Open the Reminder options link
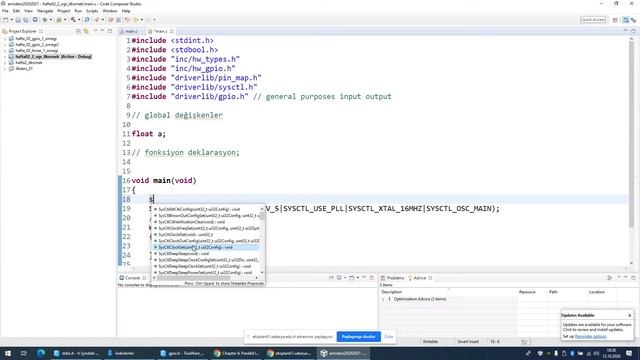Viewport: 640px width, 360px height. [x=591, y=337]
